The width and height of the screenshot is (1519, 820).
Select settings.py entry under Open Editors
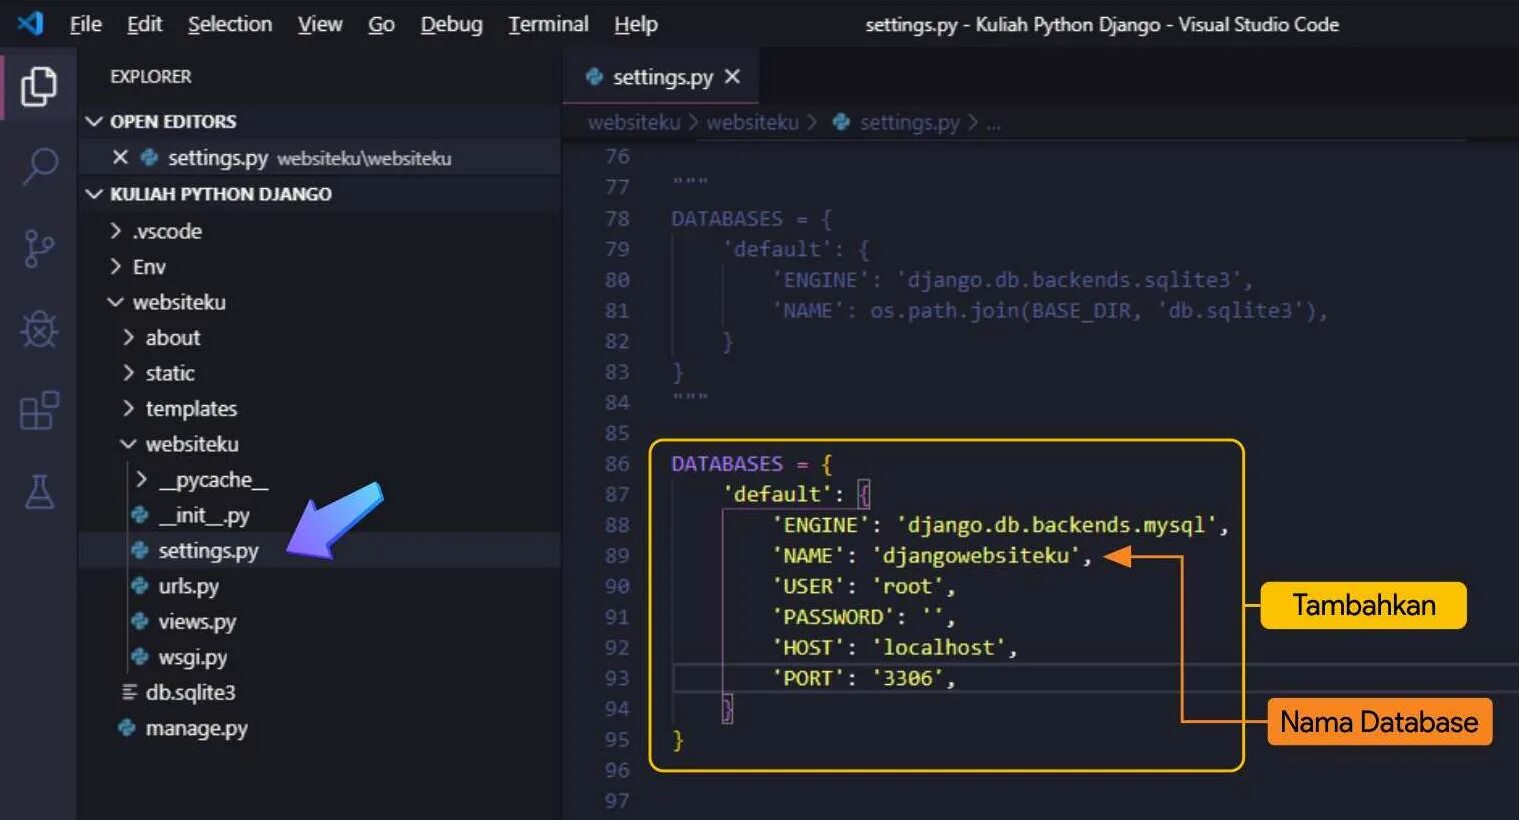coord(320,158)
